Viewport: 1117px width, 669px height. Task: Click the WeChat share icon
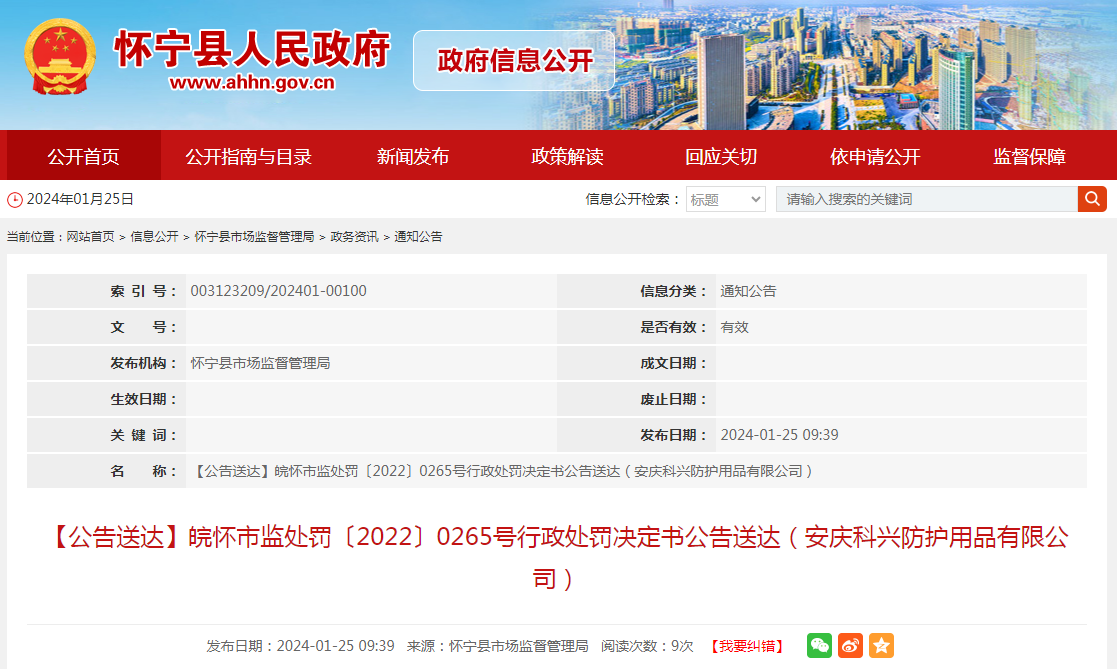[819, 646]
